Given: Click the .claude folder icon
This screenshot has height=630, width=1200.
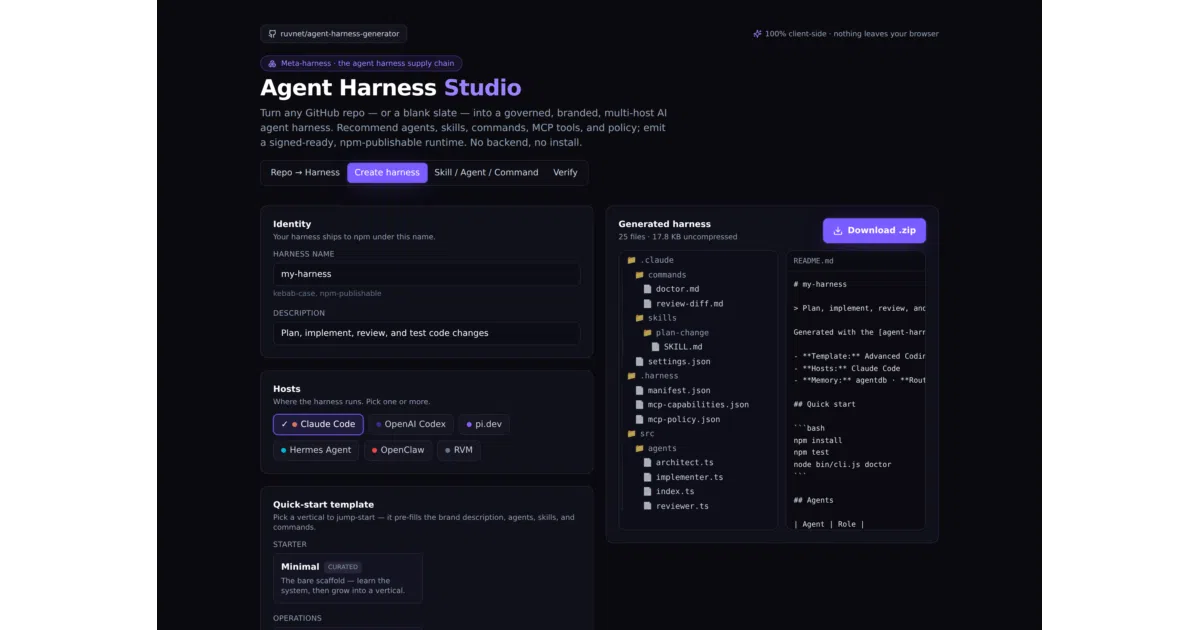Looking at the screenshot, I should tap(631, 260).
